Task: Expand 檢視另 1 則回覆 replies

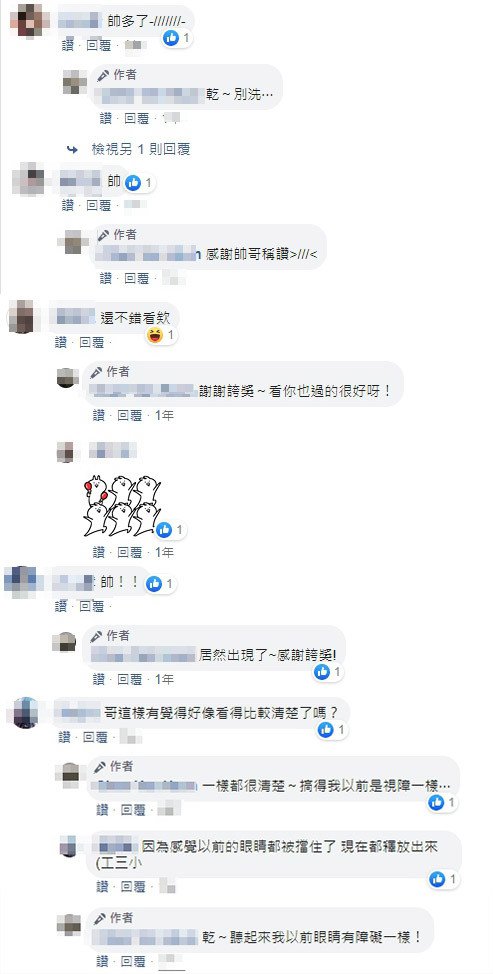Action: tap(140, 149)
